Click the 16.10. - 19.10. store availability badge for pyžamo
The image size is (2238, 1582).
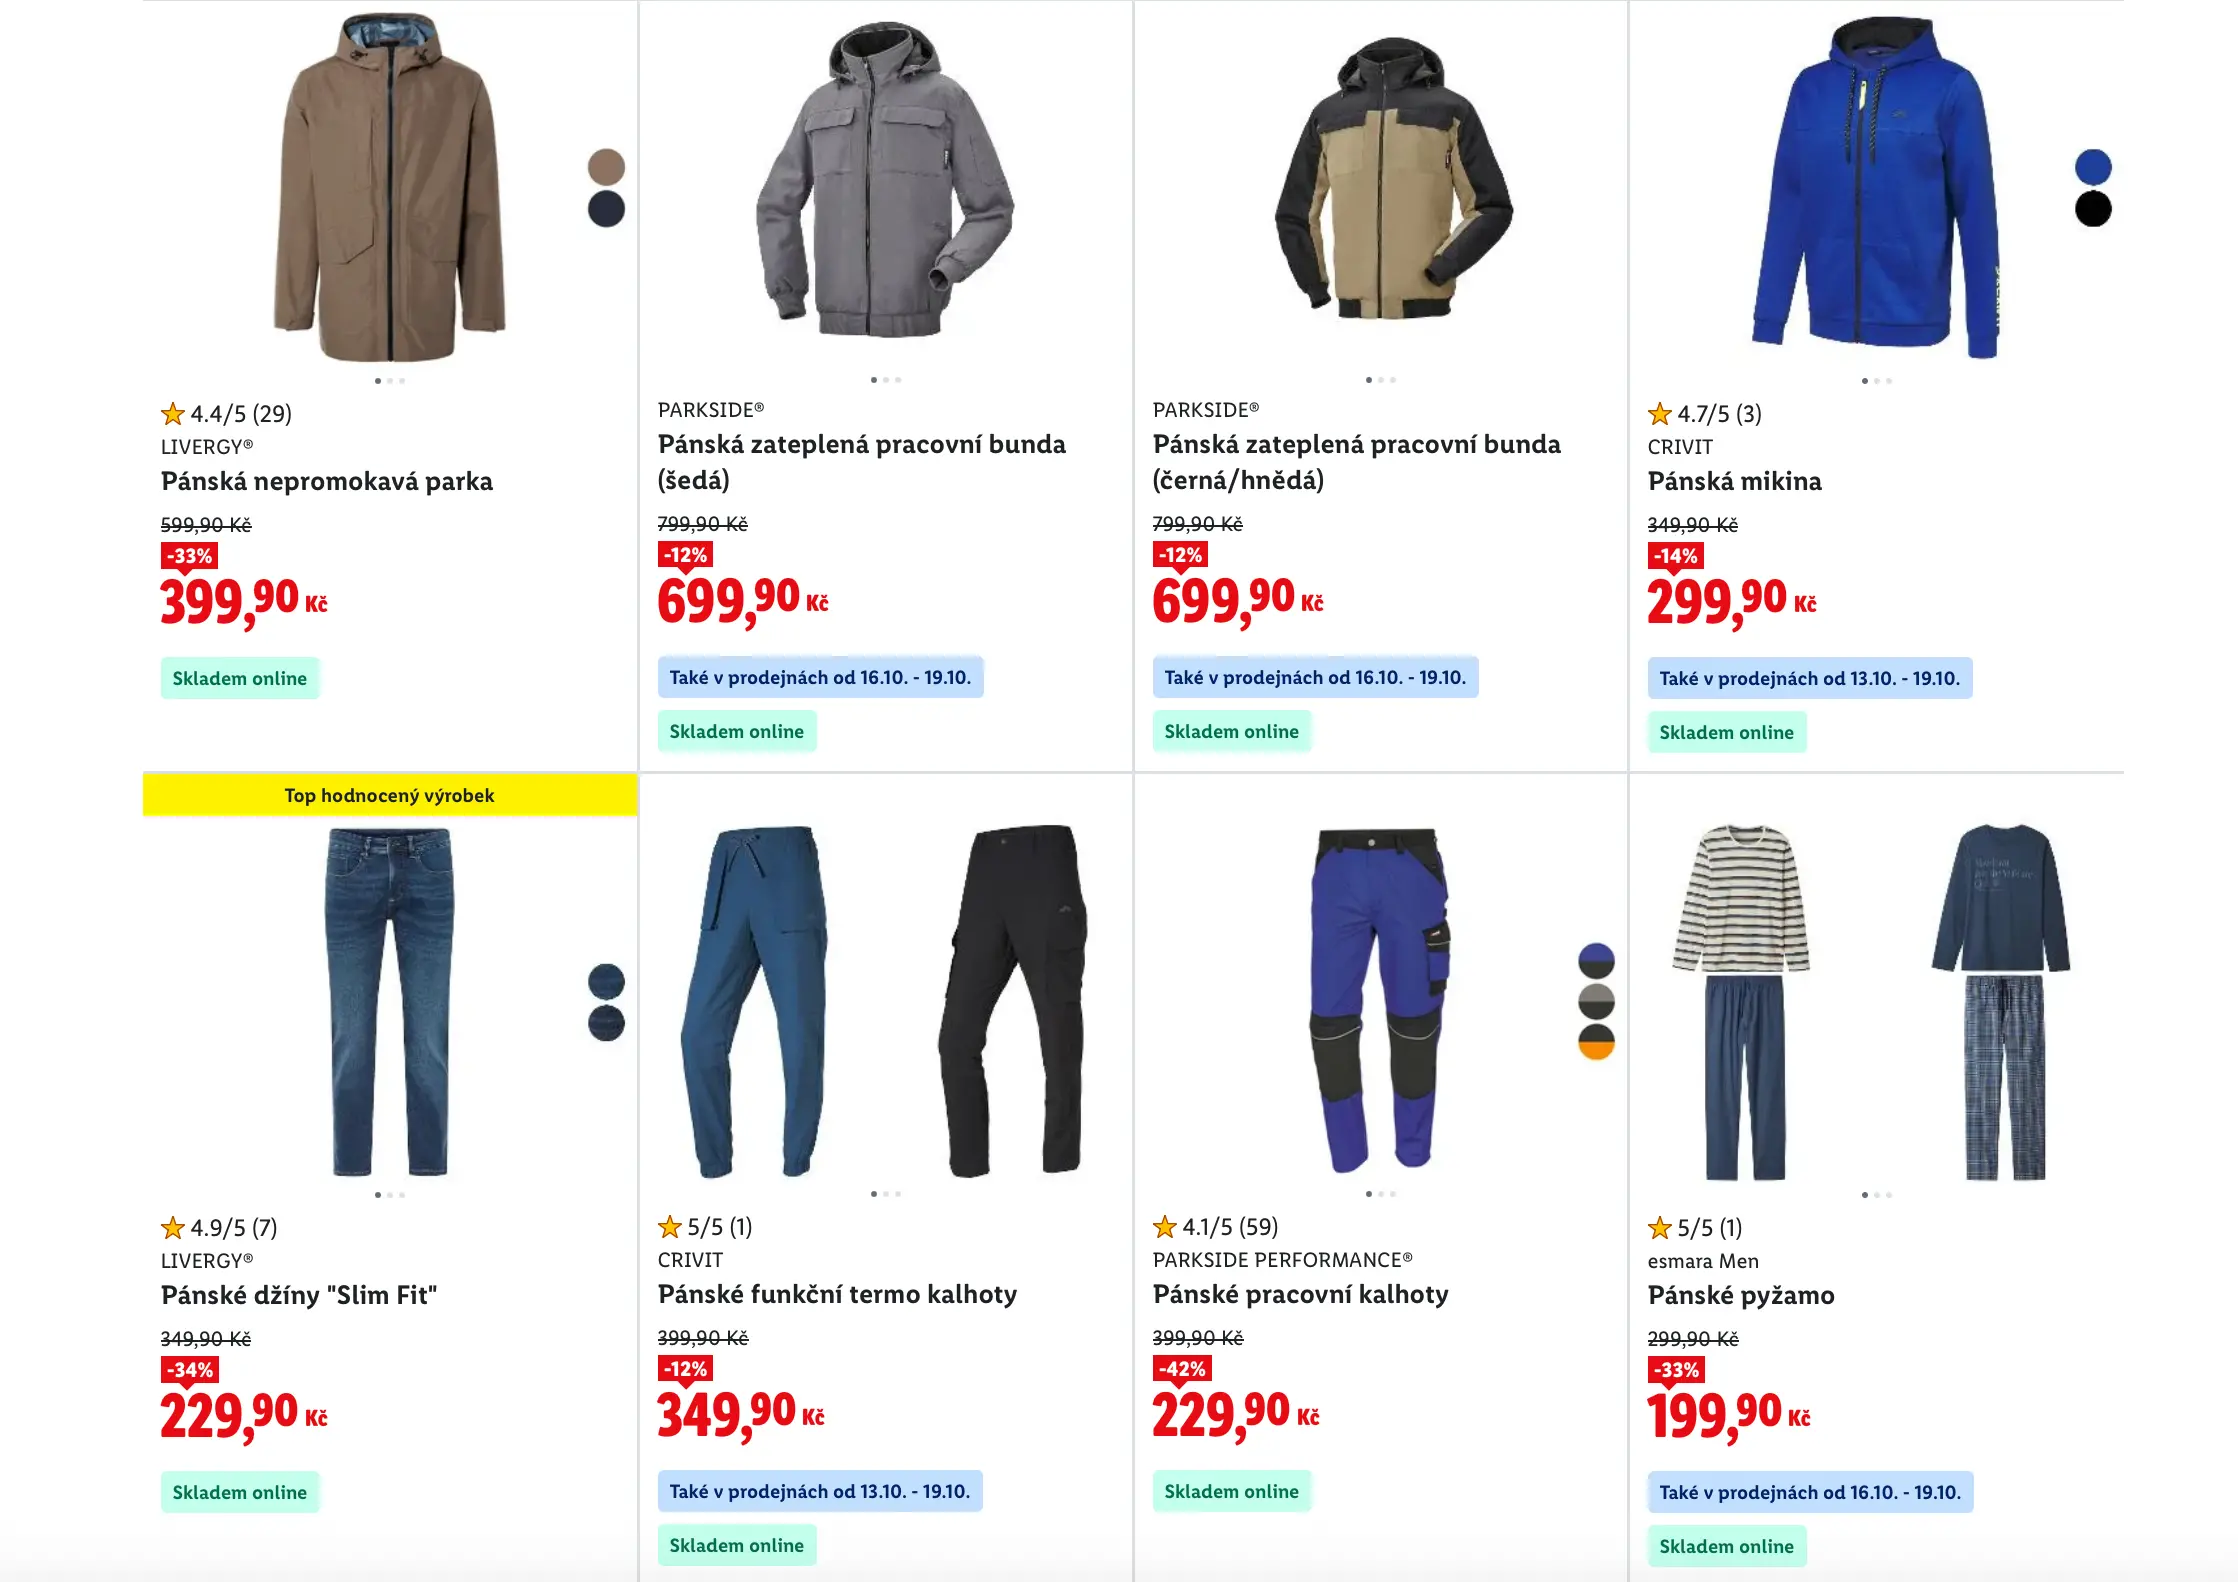tap(1810, 1492)
